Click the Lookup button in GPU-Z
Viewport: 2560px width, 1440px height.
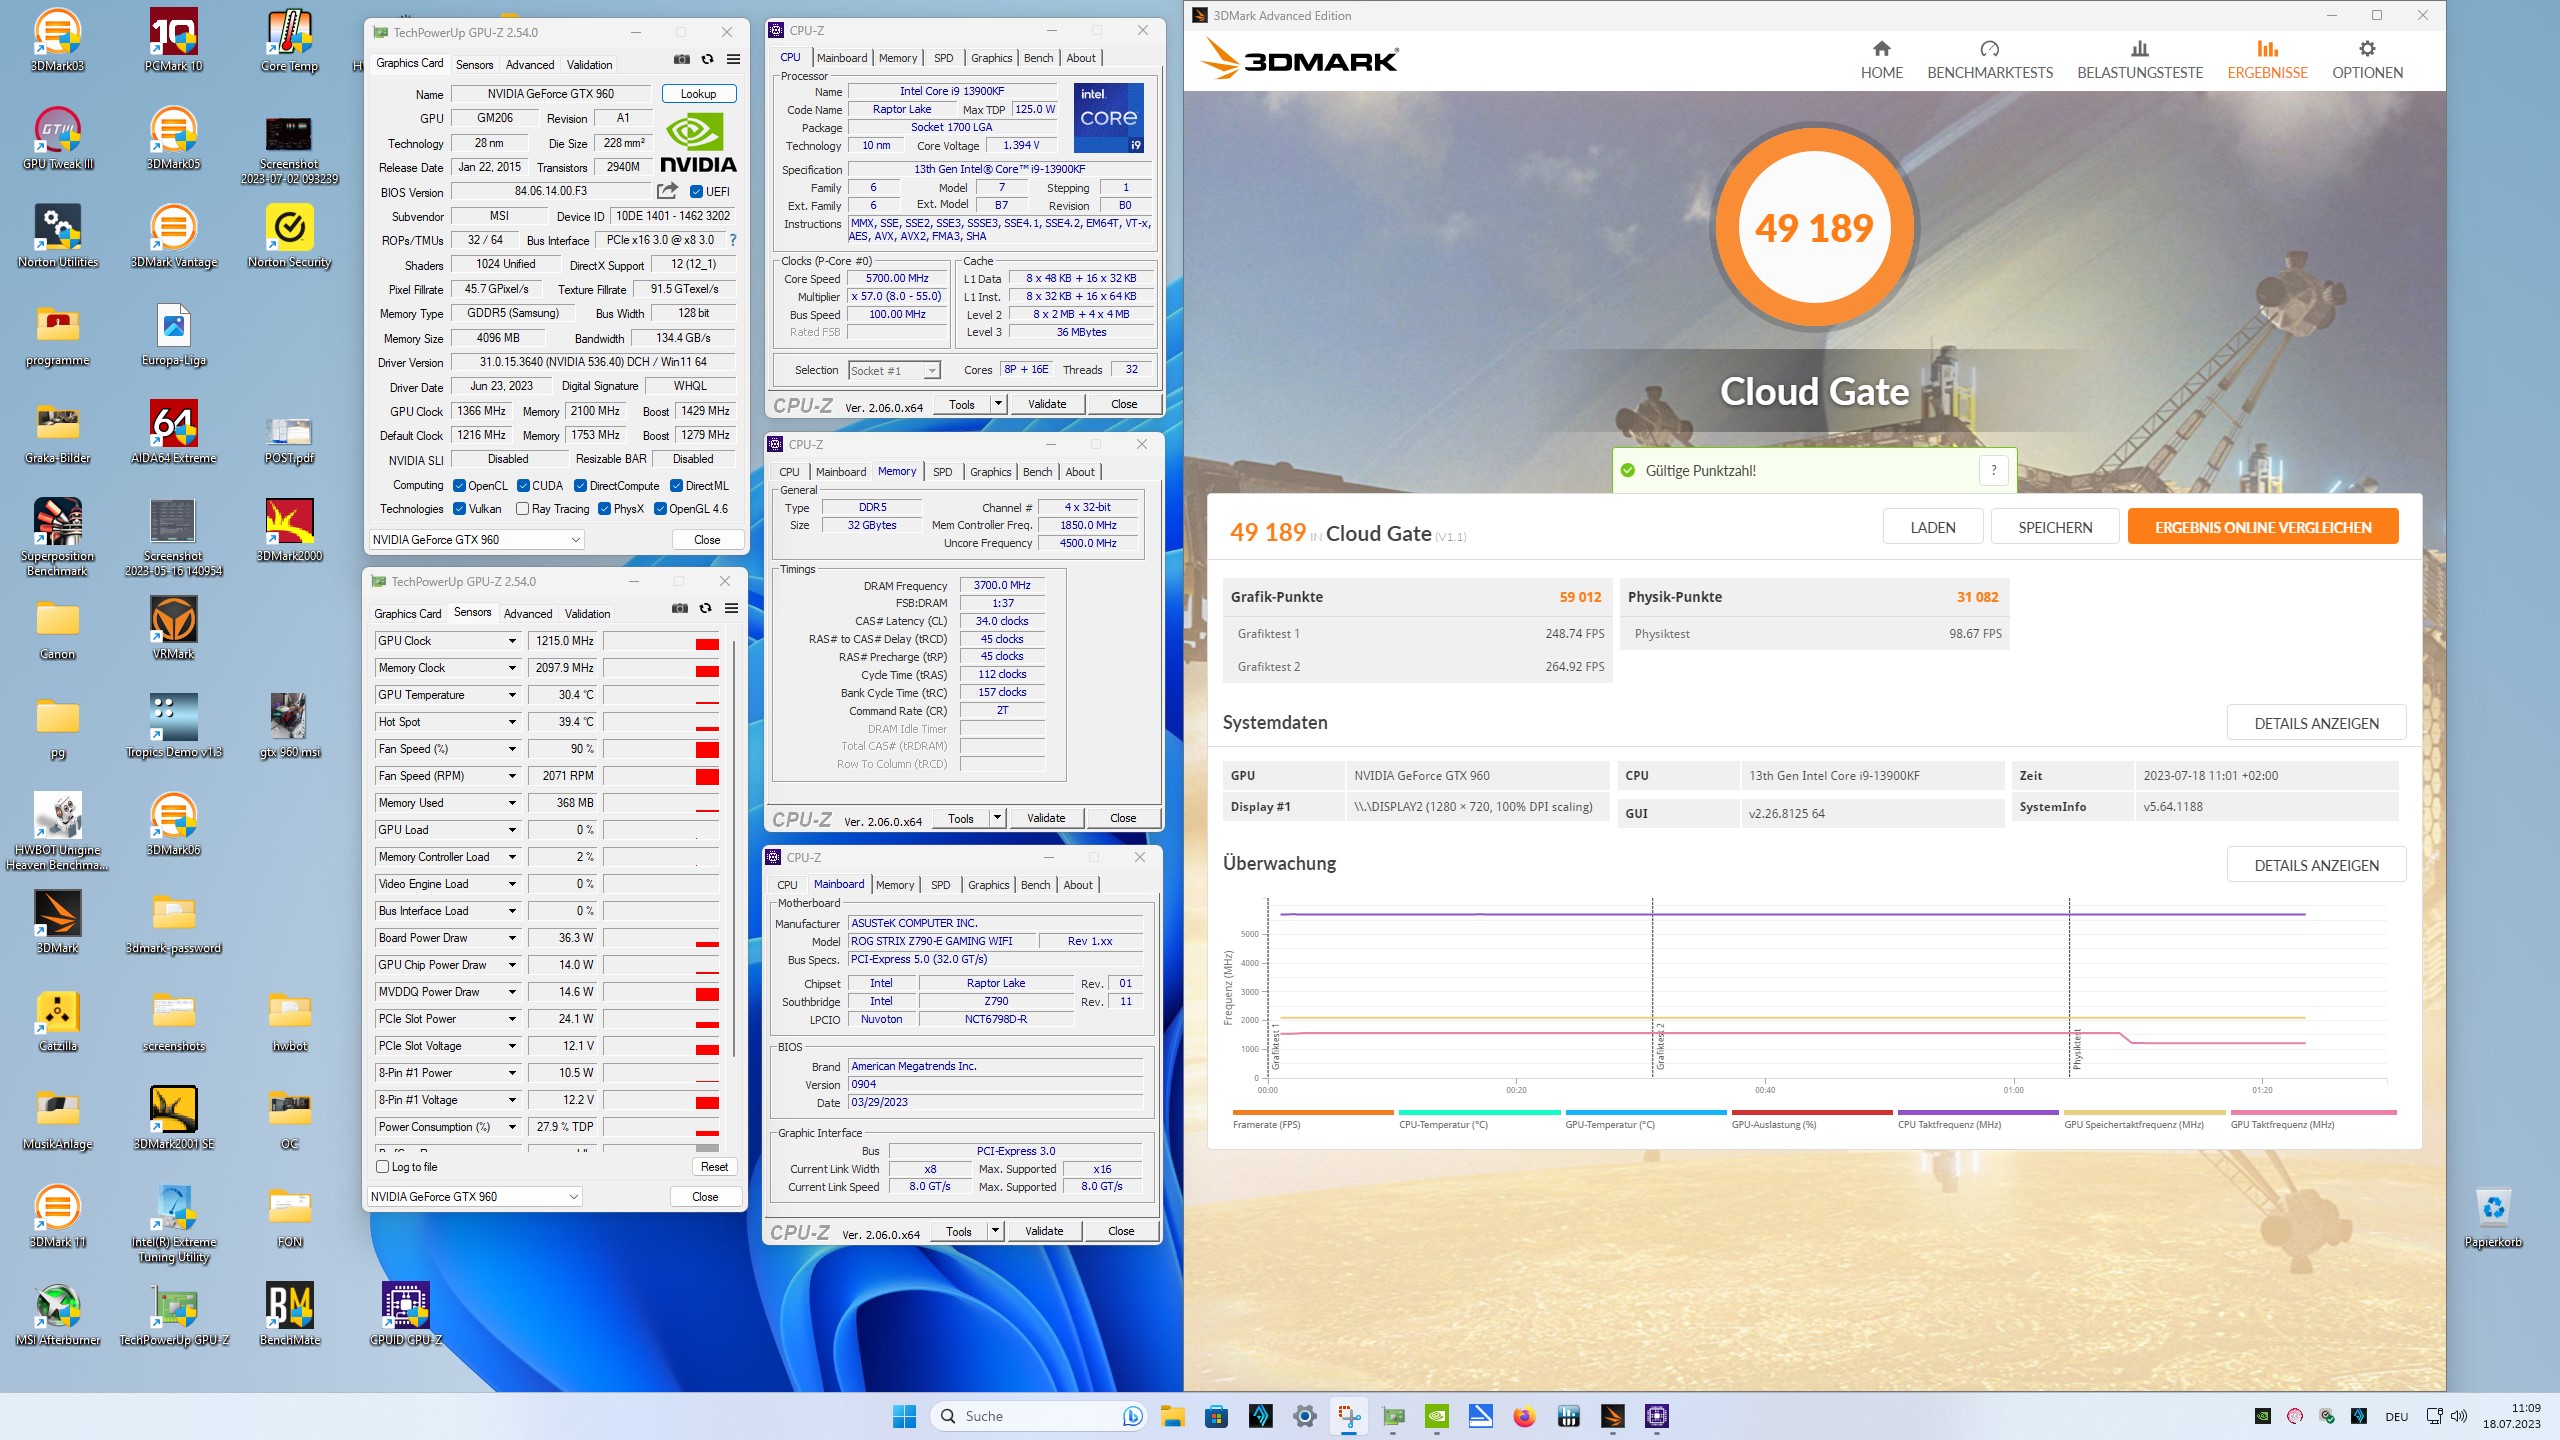[698, 94]
